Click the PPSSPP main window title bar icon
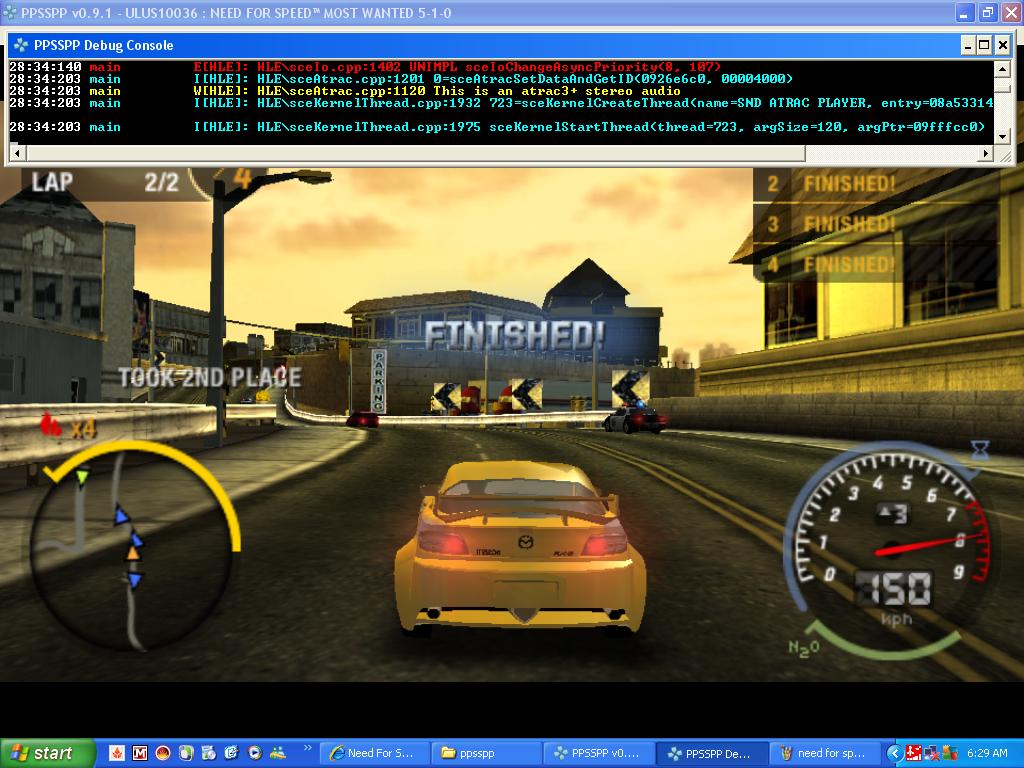Screen dimensions: 1024x768 coord(11,13)
